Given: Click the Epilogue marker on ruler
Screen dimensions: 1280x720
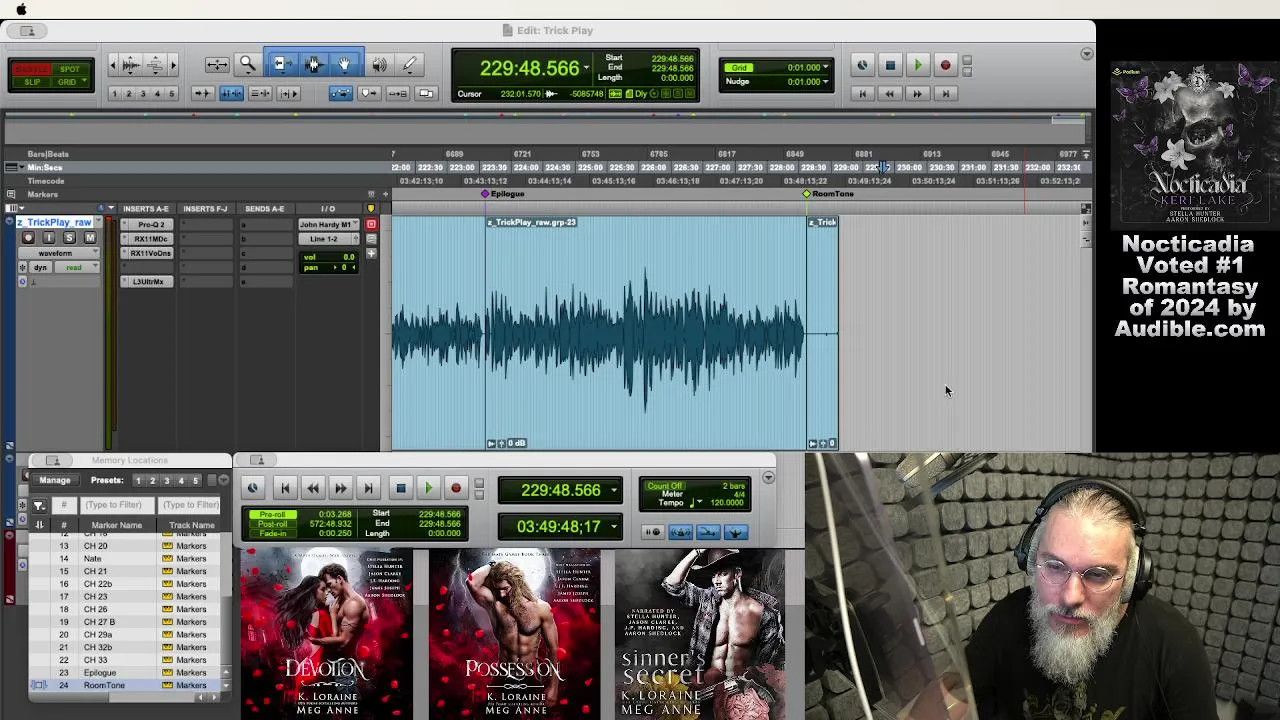Looking at the screenshot, I should point(504,194).
